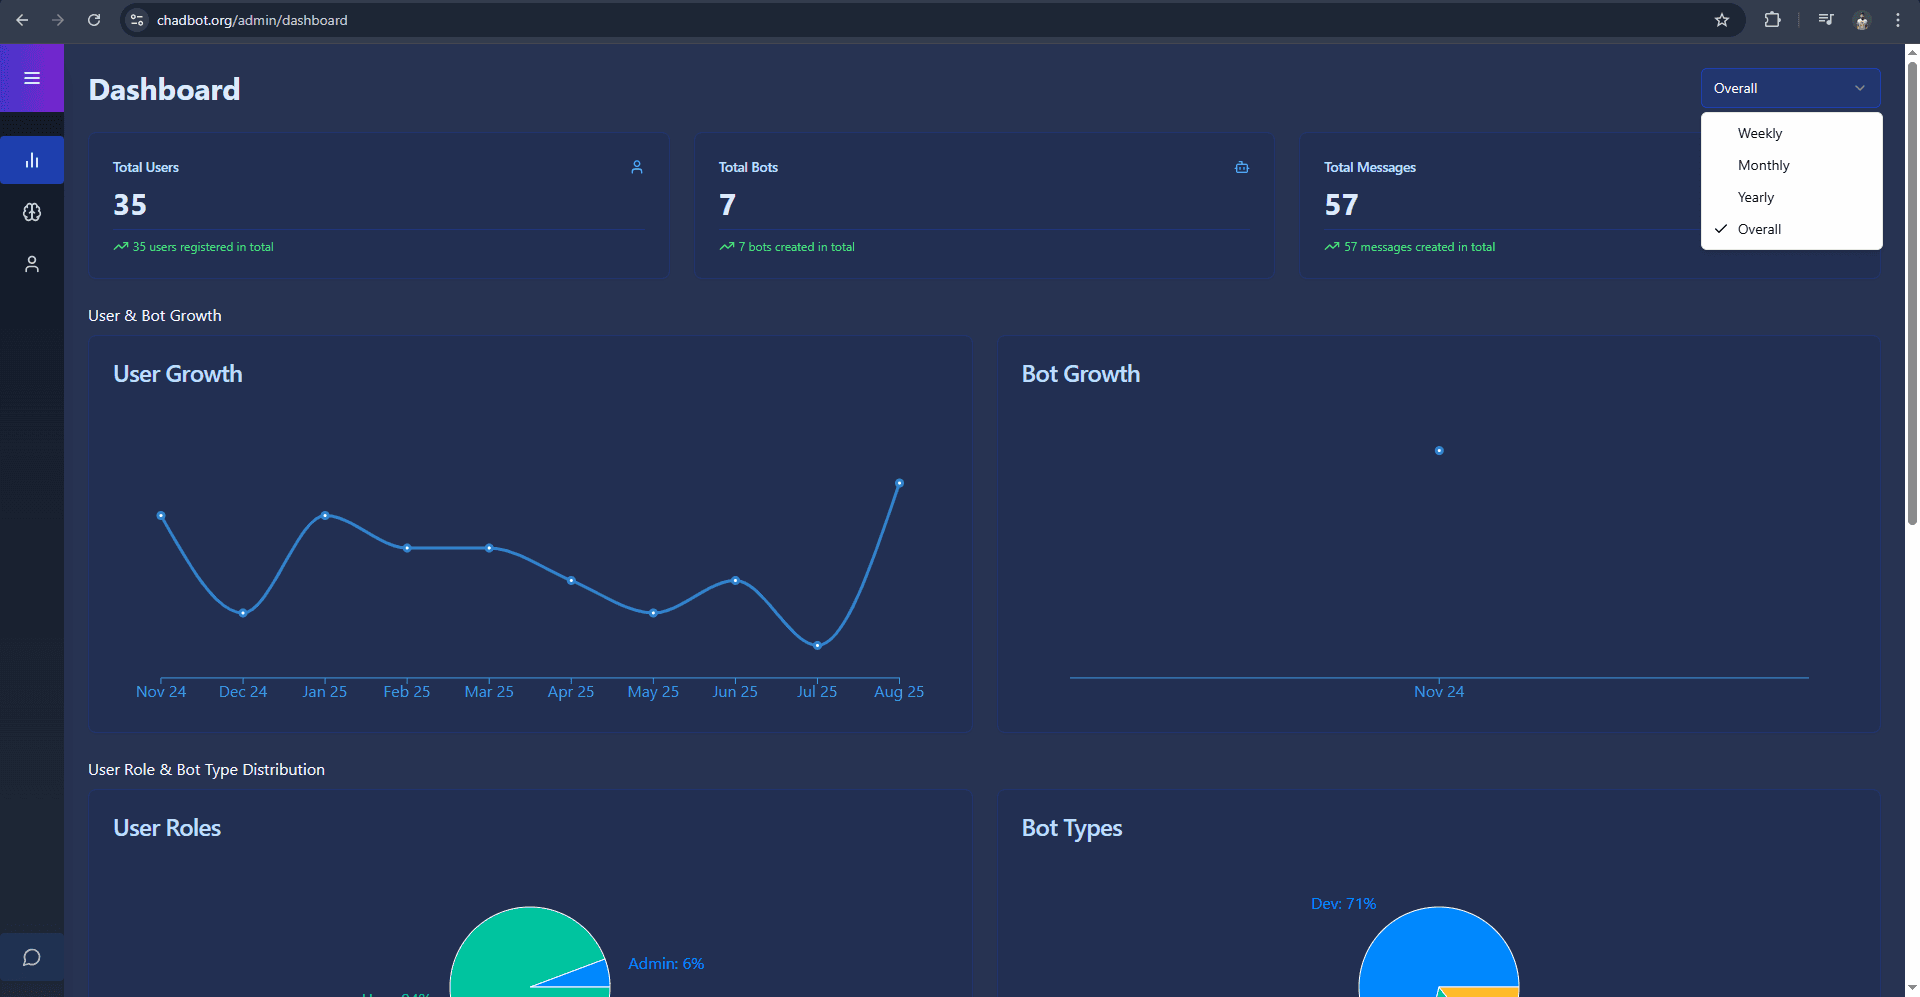Open the hamburger sidebar menu
This screenshot has width=1920, height=997.
click(32, 78)
